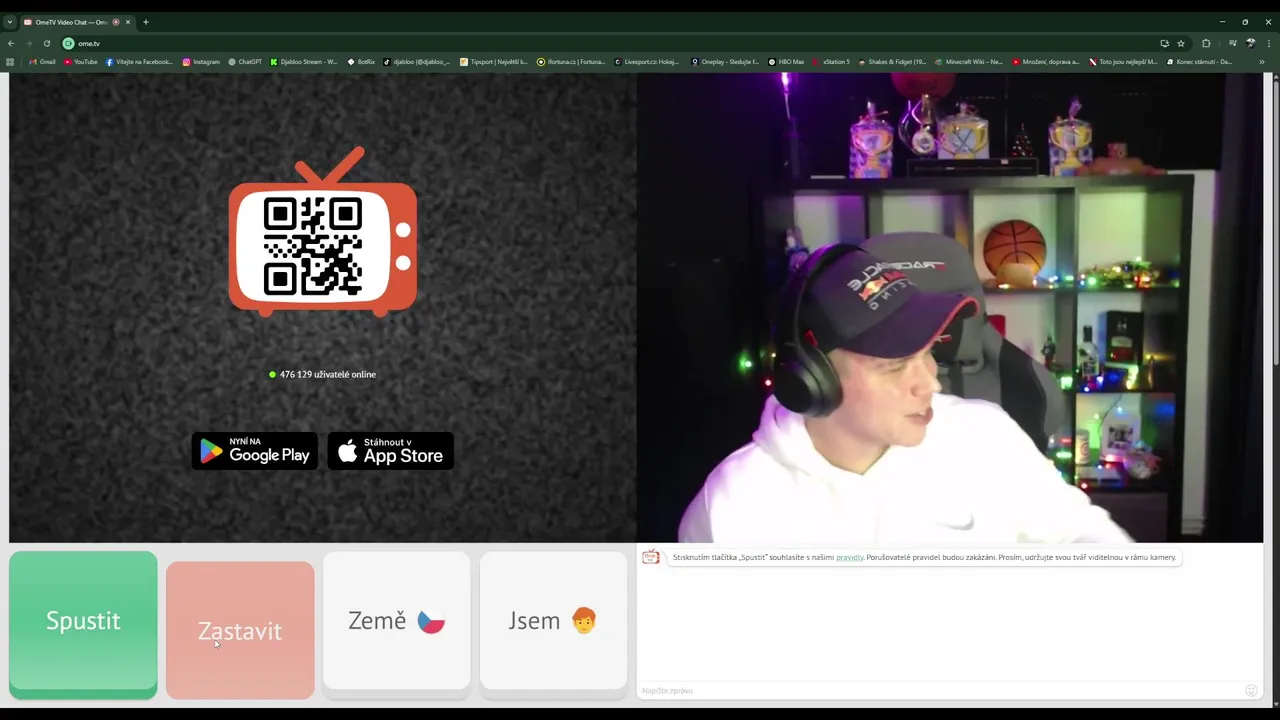Viewport: 1280px width, 720px height.
Task: Click the Google Play download badge
Action: (255, 451)
